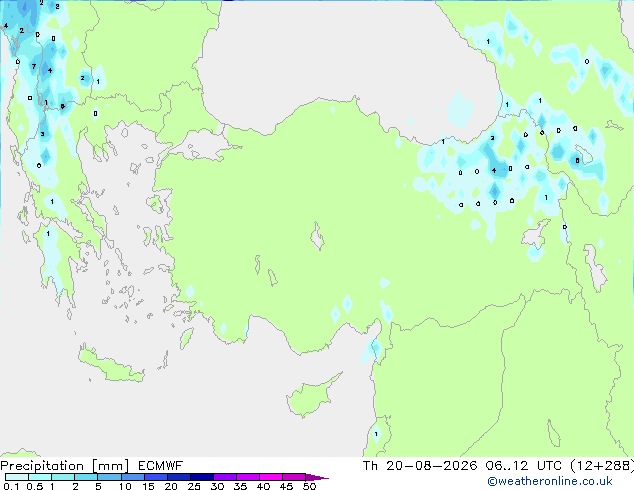The width and height of the screenshot is (634, 490).
Task: Click the weatheronline.co.uk copyright link
Action: 549,481
